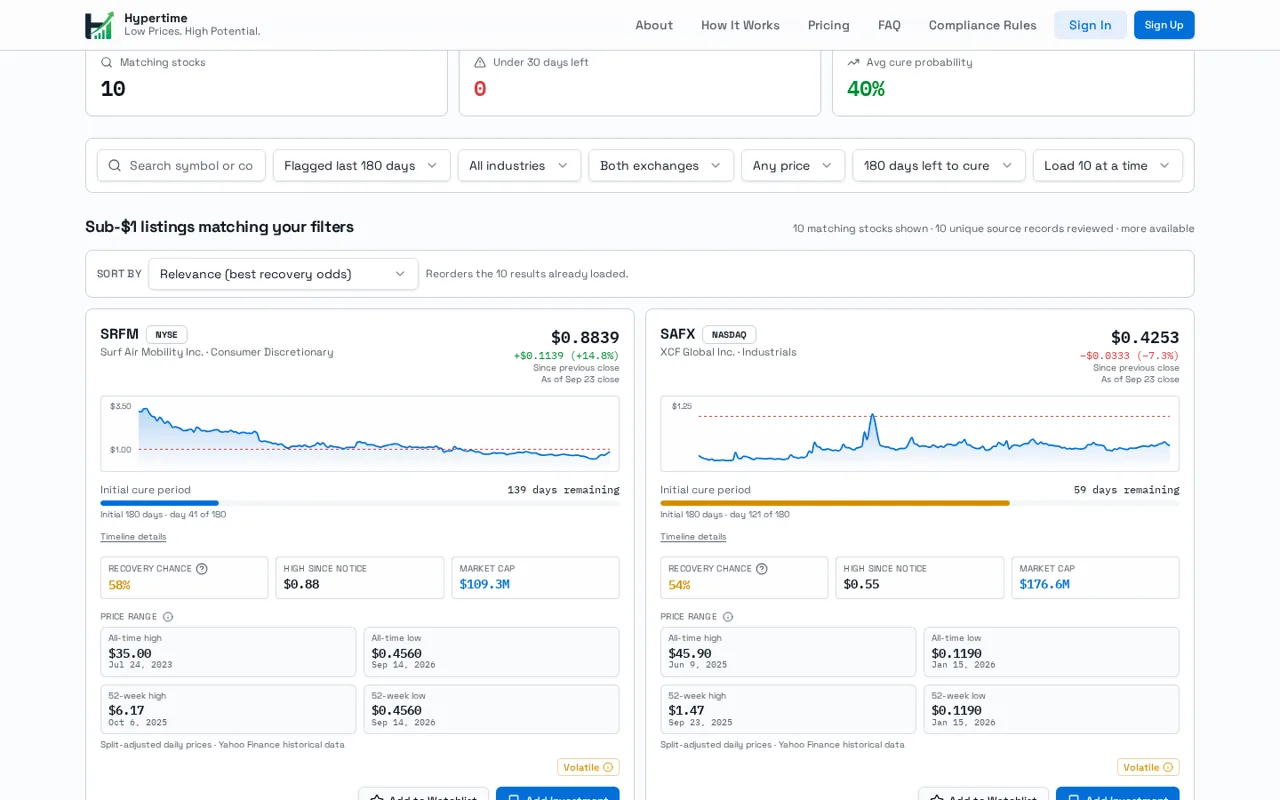Expand the Any price filter
This screenshot has width=1280, height=800.
click(793, 165)
